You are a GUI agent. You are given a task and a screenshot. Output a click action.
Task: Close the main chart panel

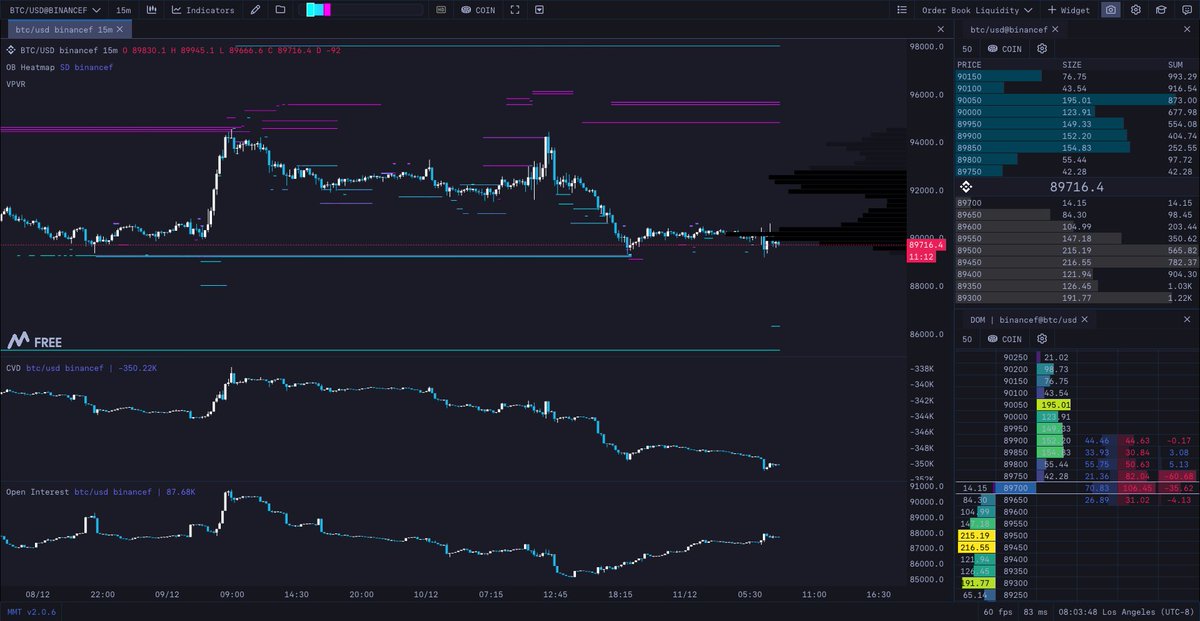tap(940, 31)
